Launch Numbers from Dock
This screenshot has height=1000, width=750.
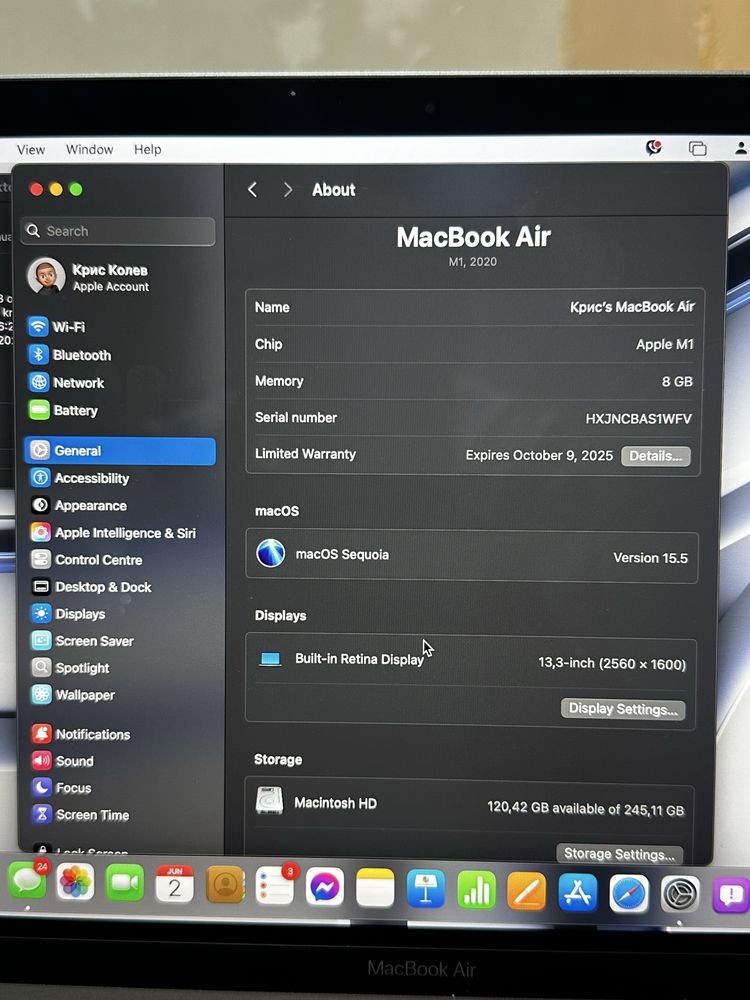[476, 890]
